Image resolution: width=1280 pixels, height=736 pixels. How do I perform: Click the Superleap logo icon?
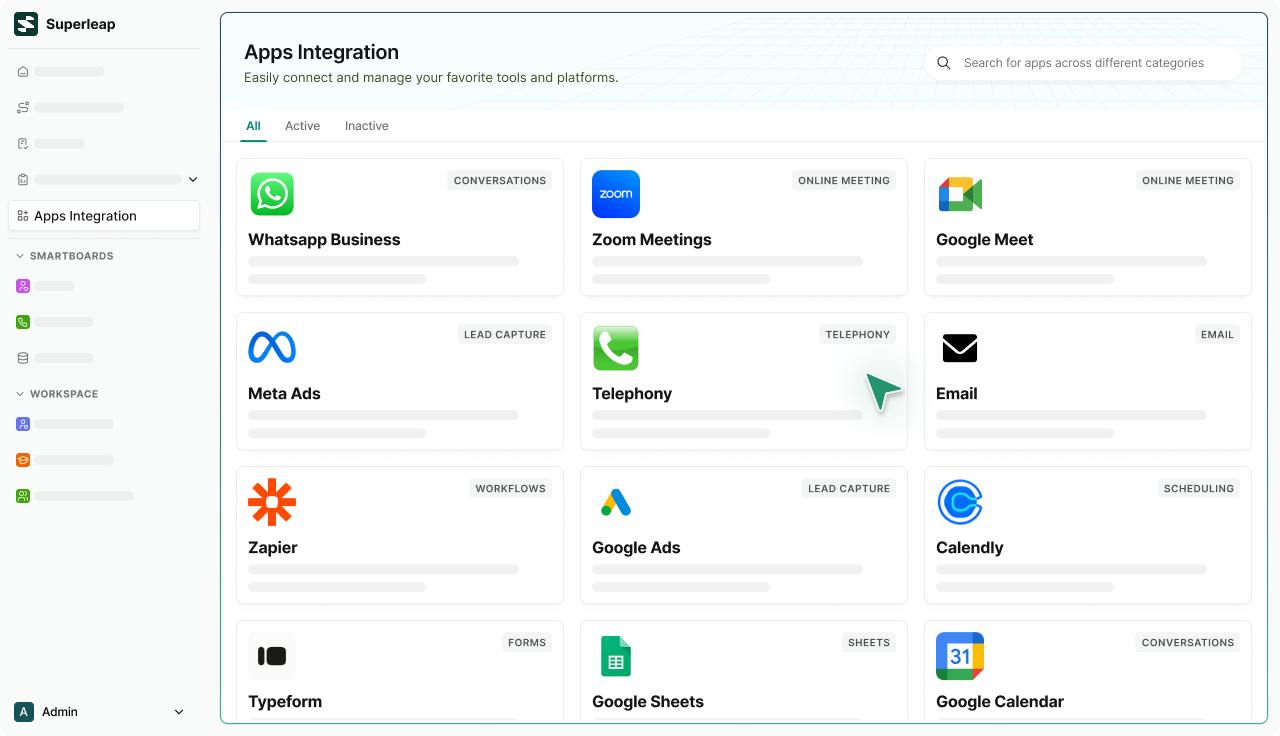tap(26, 24)
